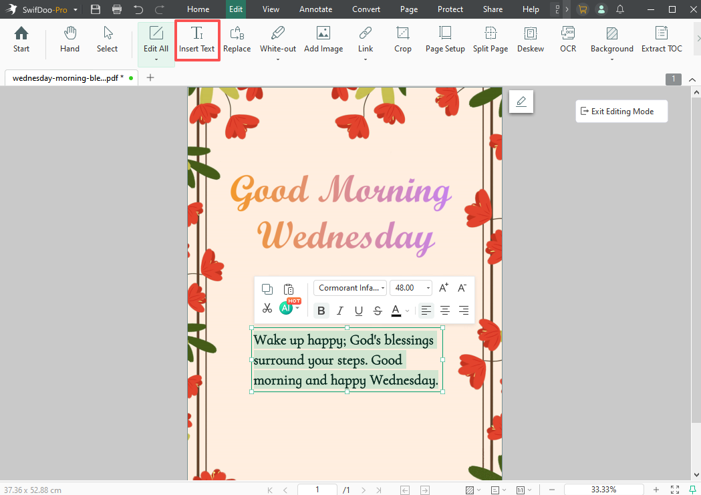Image resolution: width=701 pixels, height=495 pixels.
Task: Open the font color picker underline A
Action: tap(396, 311)
